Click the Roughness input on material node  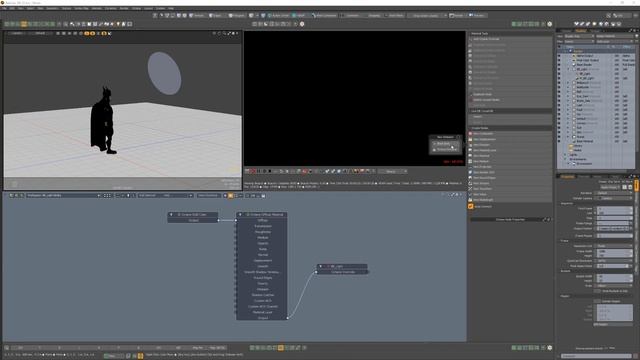262,232
